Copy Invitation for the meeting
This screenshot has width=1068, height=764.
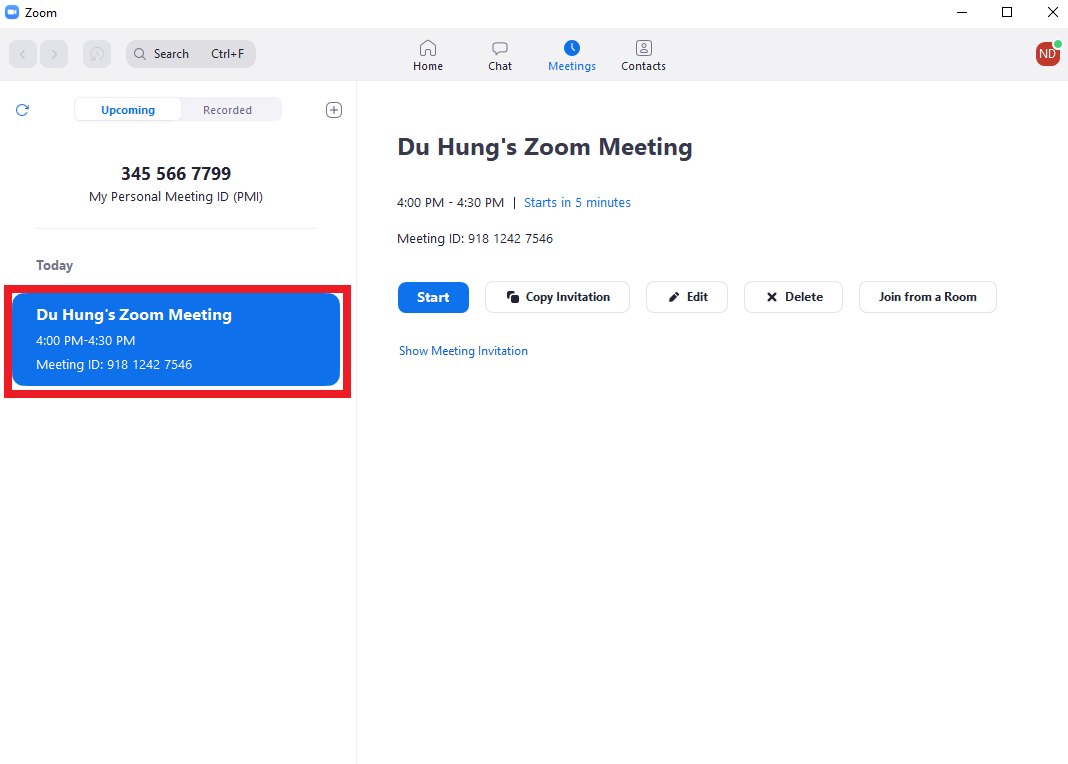tap(557, 297)
